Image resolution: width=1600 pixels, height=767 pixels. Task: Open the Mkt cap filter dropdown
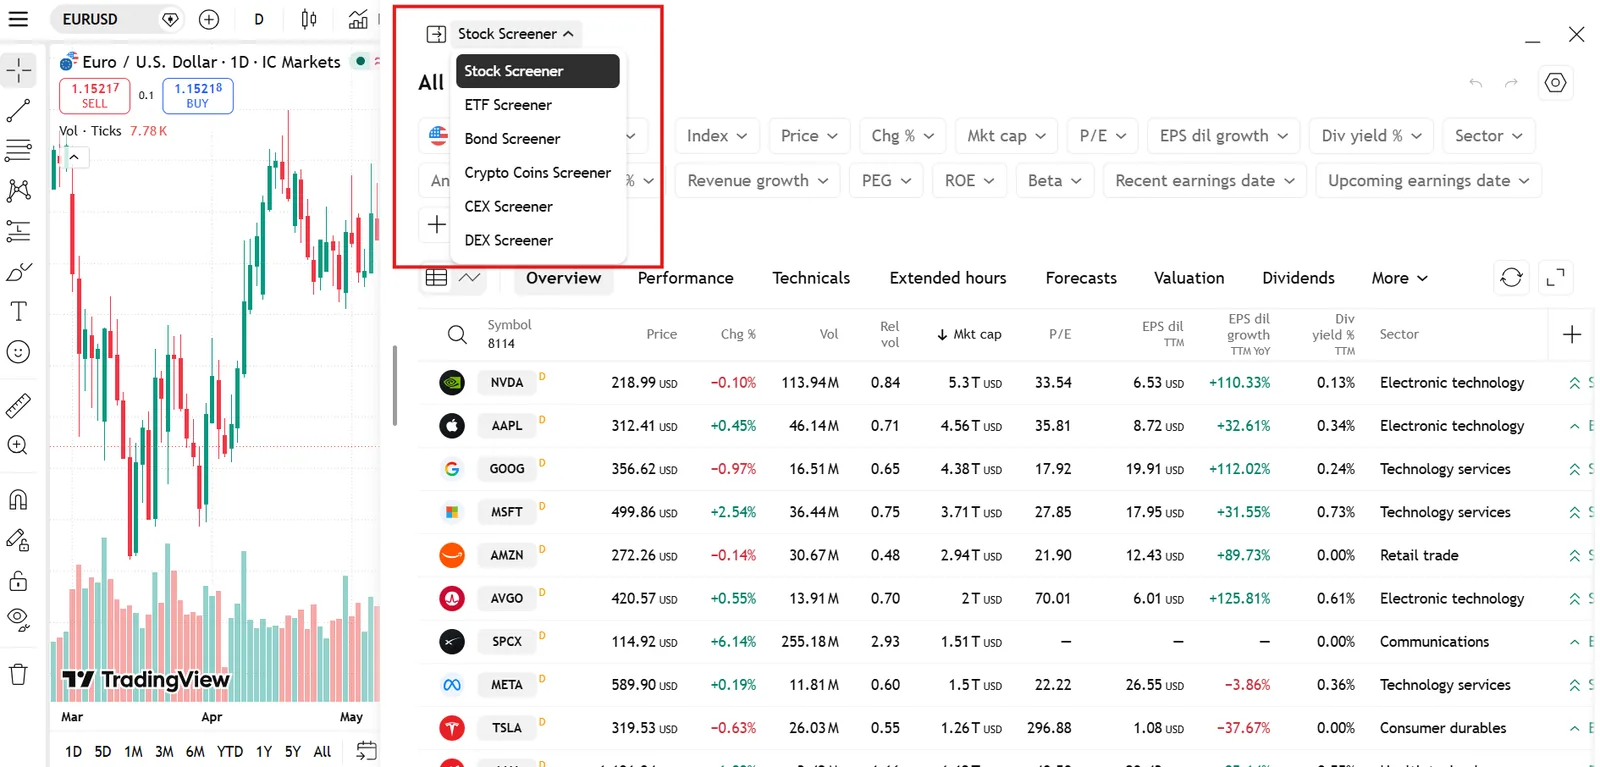(x=1006, y=135)
